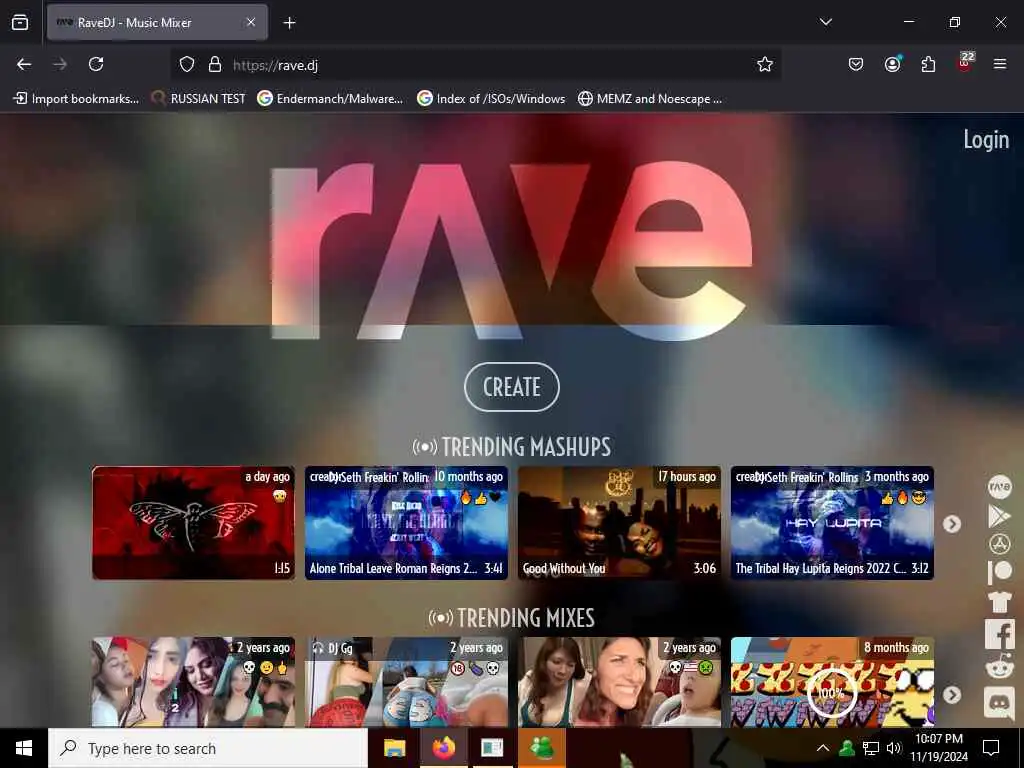Open the Rave app icon in right sidebar
Viewport: 1024px width, 768px height.
point(999,487)
